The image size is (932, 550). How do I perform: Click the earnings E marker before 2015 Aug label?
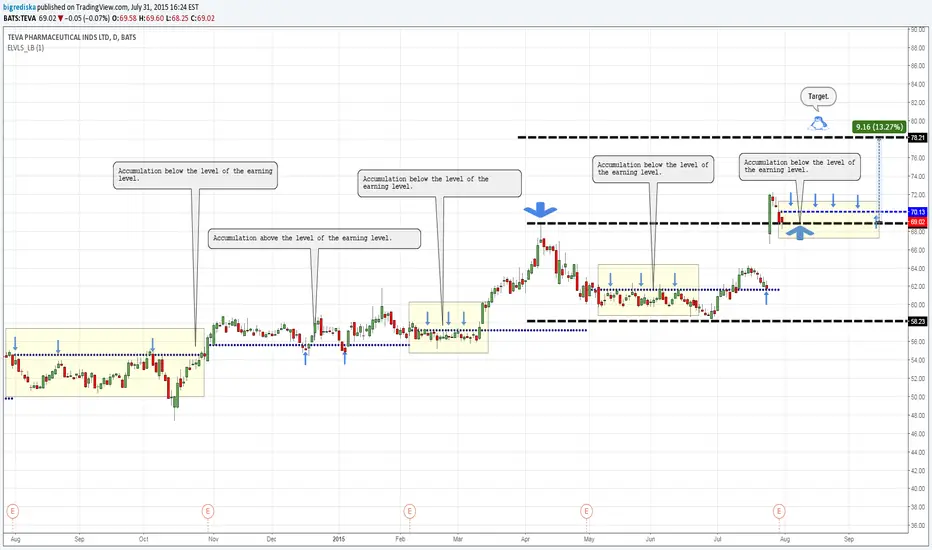point(779,511)
